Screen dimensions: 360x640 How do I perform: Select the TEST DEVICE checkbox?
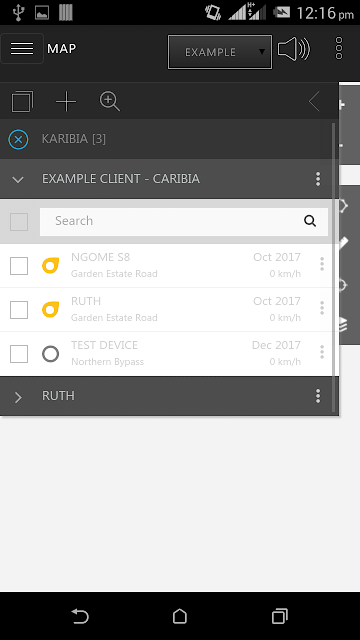(x=19, y=354)
